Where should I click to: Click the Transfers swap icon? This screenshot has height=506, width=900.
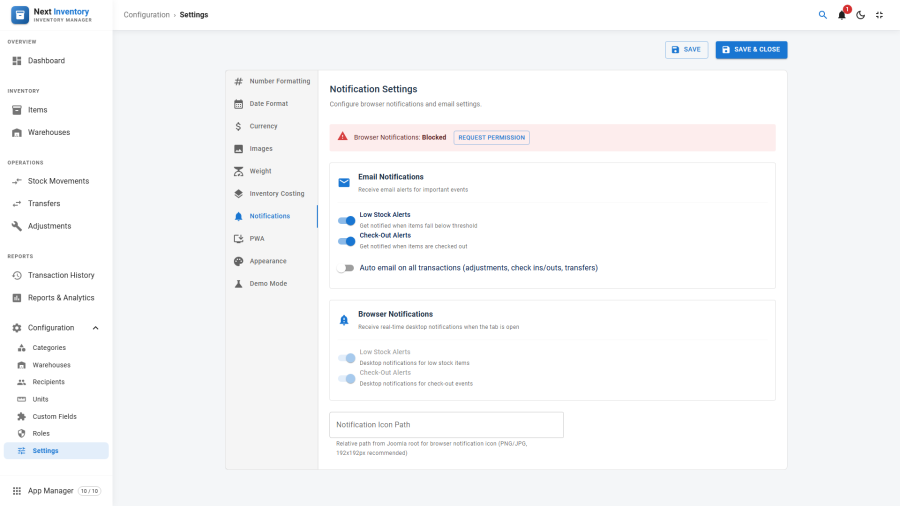click(x=17, y=204)
